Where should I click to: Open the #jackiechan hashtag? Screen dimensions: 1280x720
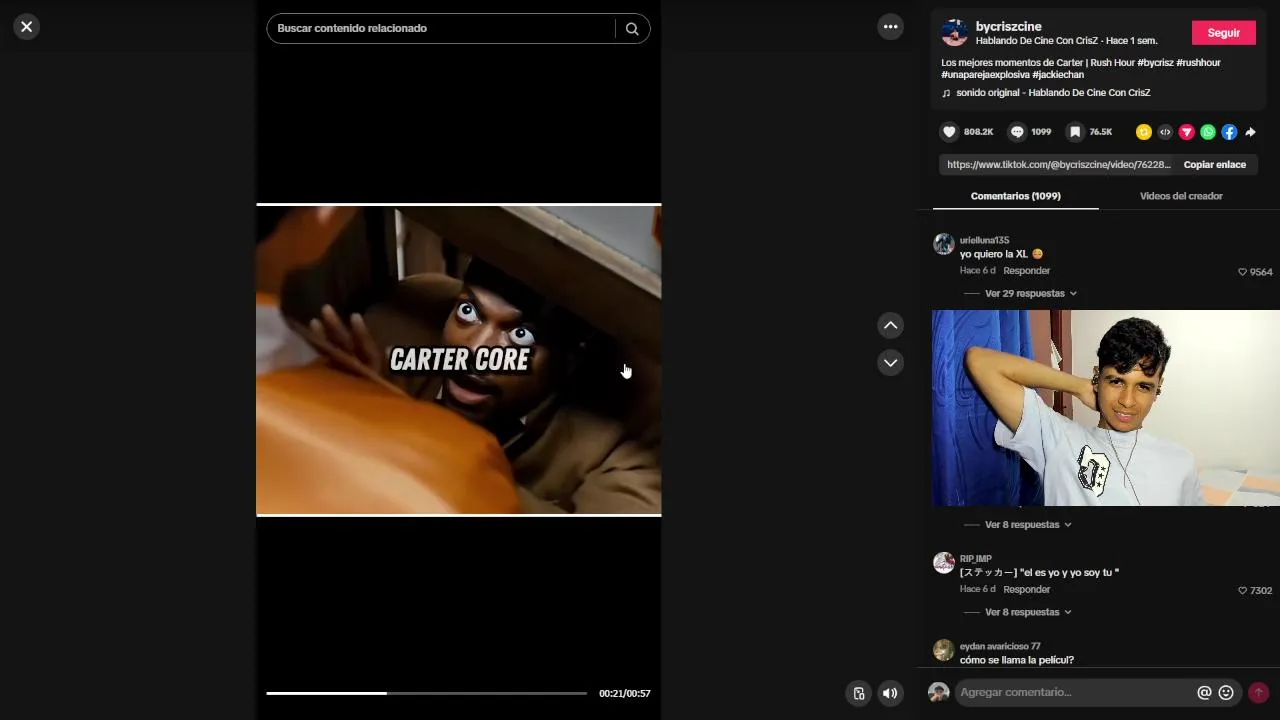click(1059, 75)
